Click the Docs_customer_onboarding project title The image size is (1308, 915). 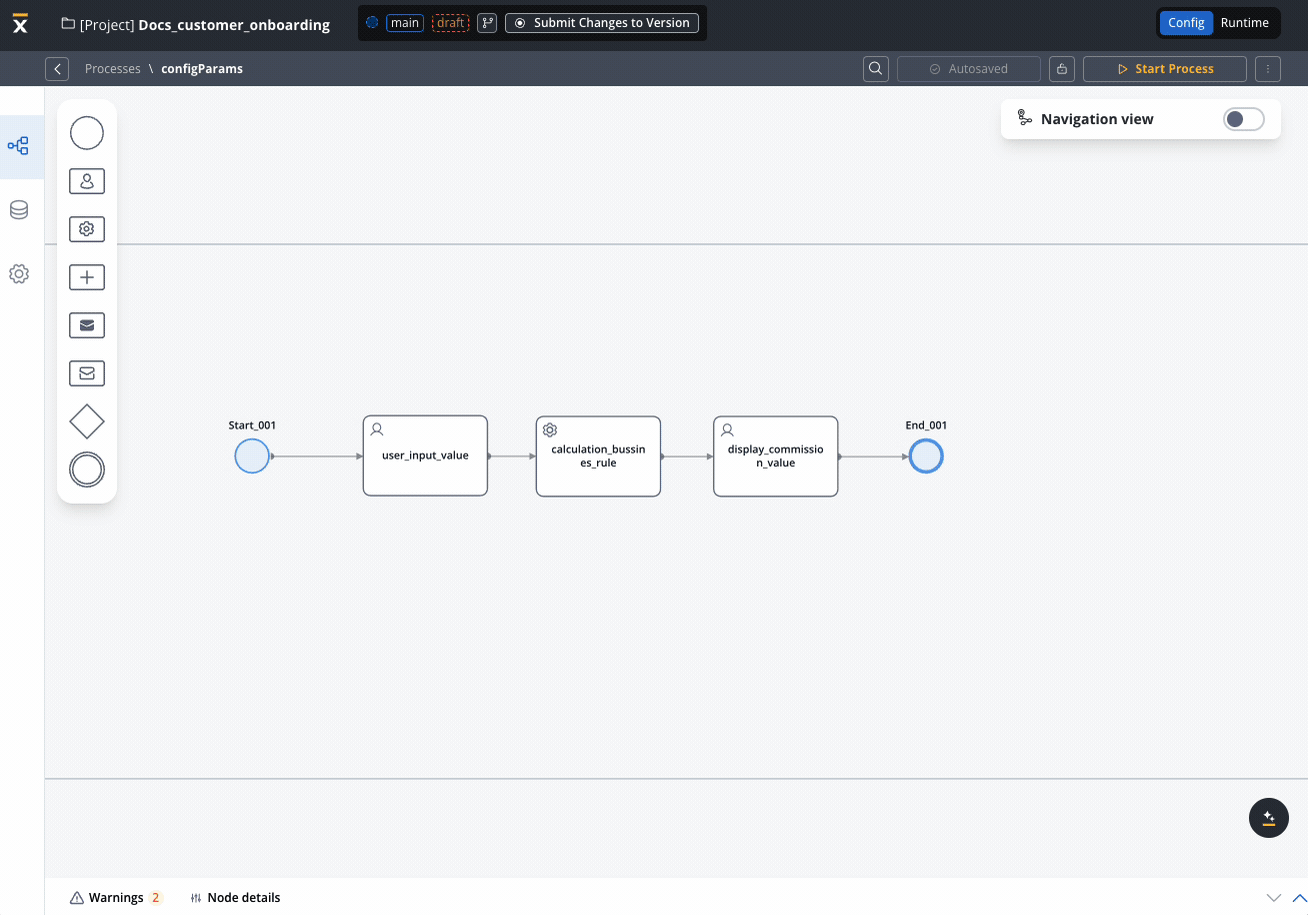[x=234, y=25]
